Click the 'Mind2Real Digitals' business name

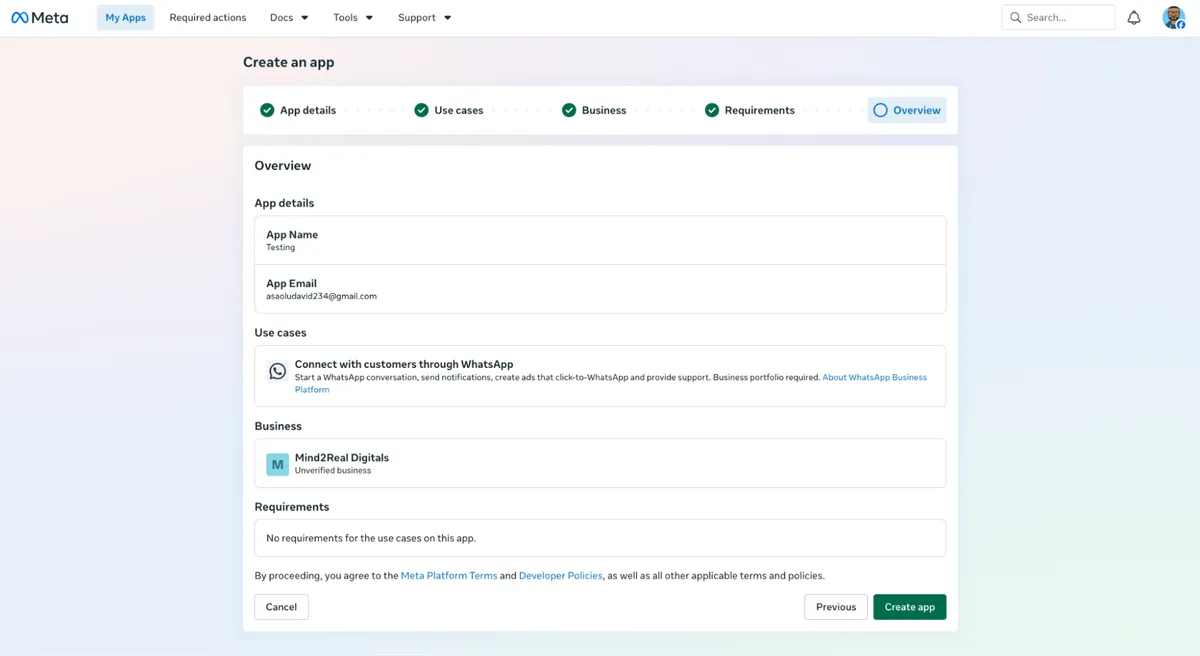click(x=342, y=458)
